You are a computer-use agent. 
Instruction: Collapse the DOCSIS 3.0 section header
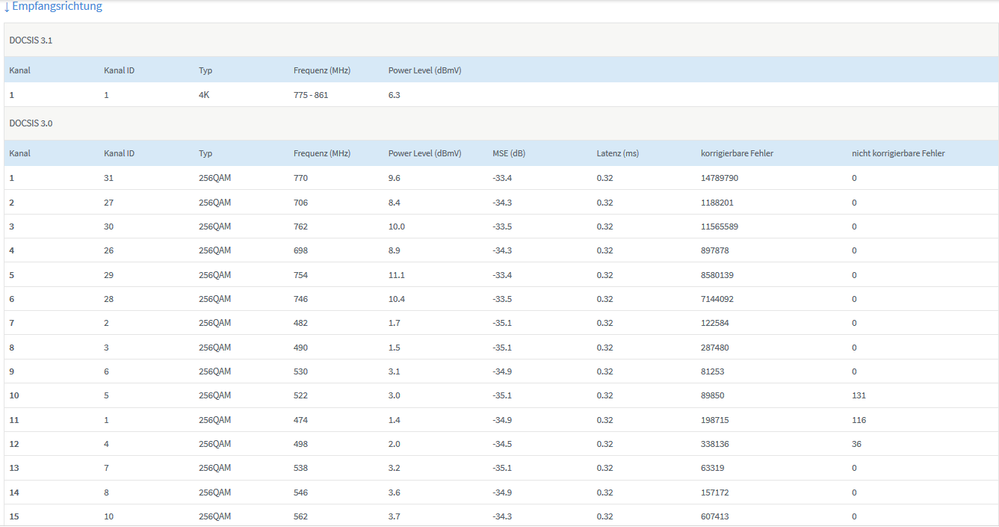click(x=33, y=123)
